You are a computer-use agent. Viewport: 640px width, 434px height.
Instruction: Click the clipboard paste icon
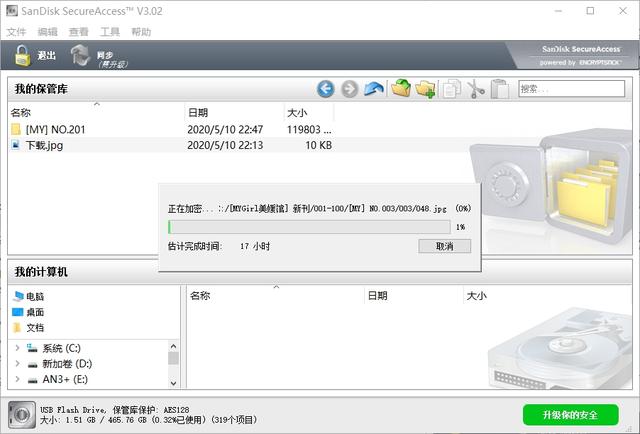[500, 89]
